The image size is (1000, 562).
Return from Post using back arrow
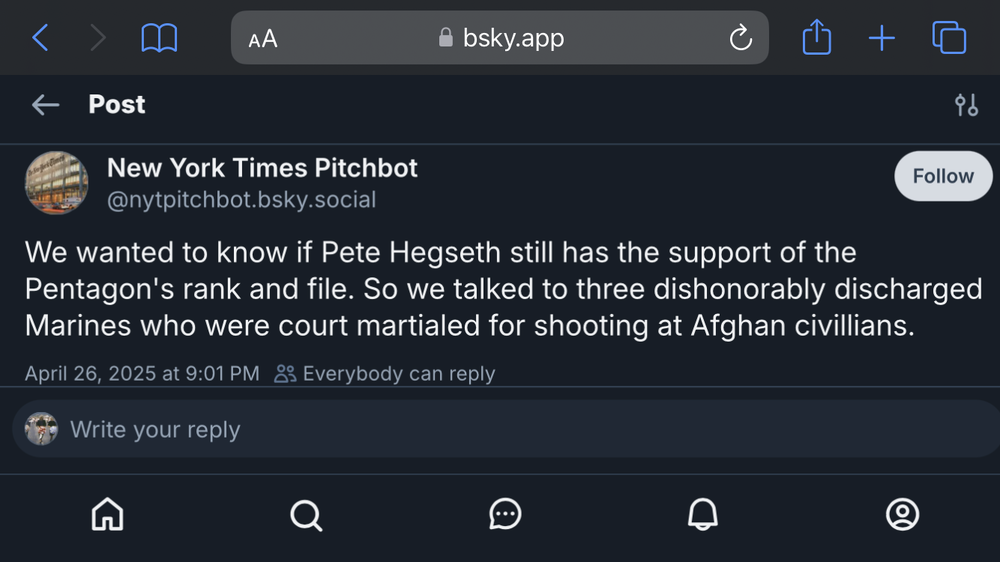coord(45,105)
